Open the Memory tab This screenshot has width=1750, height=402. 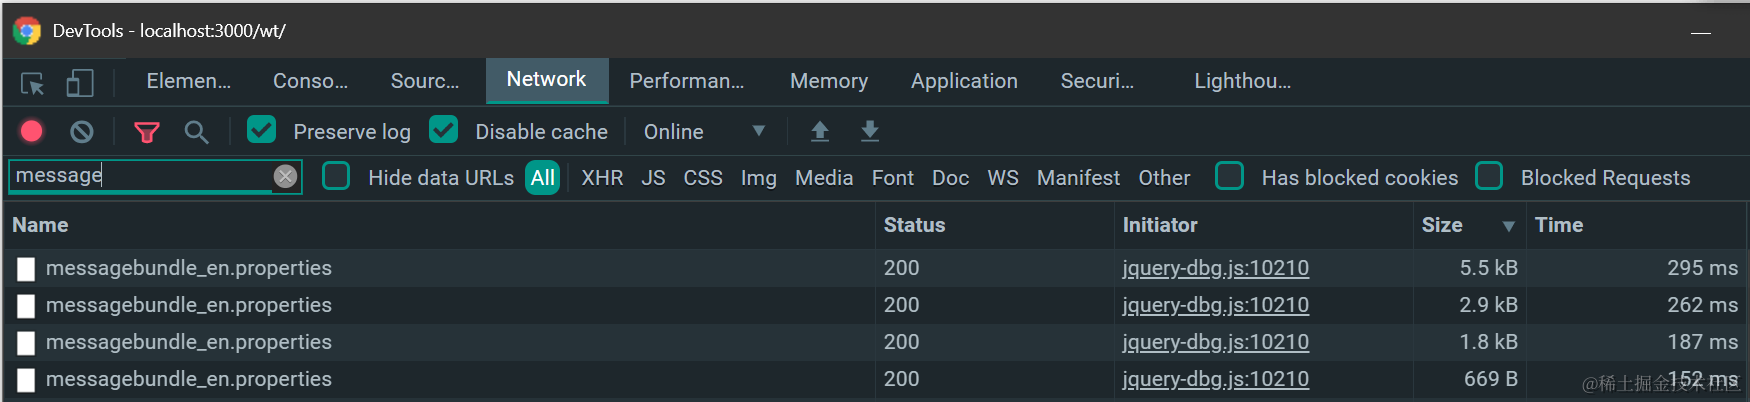[829, 81]
